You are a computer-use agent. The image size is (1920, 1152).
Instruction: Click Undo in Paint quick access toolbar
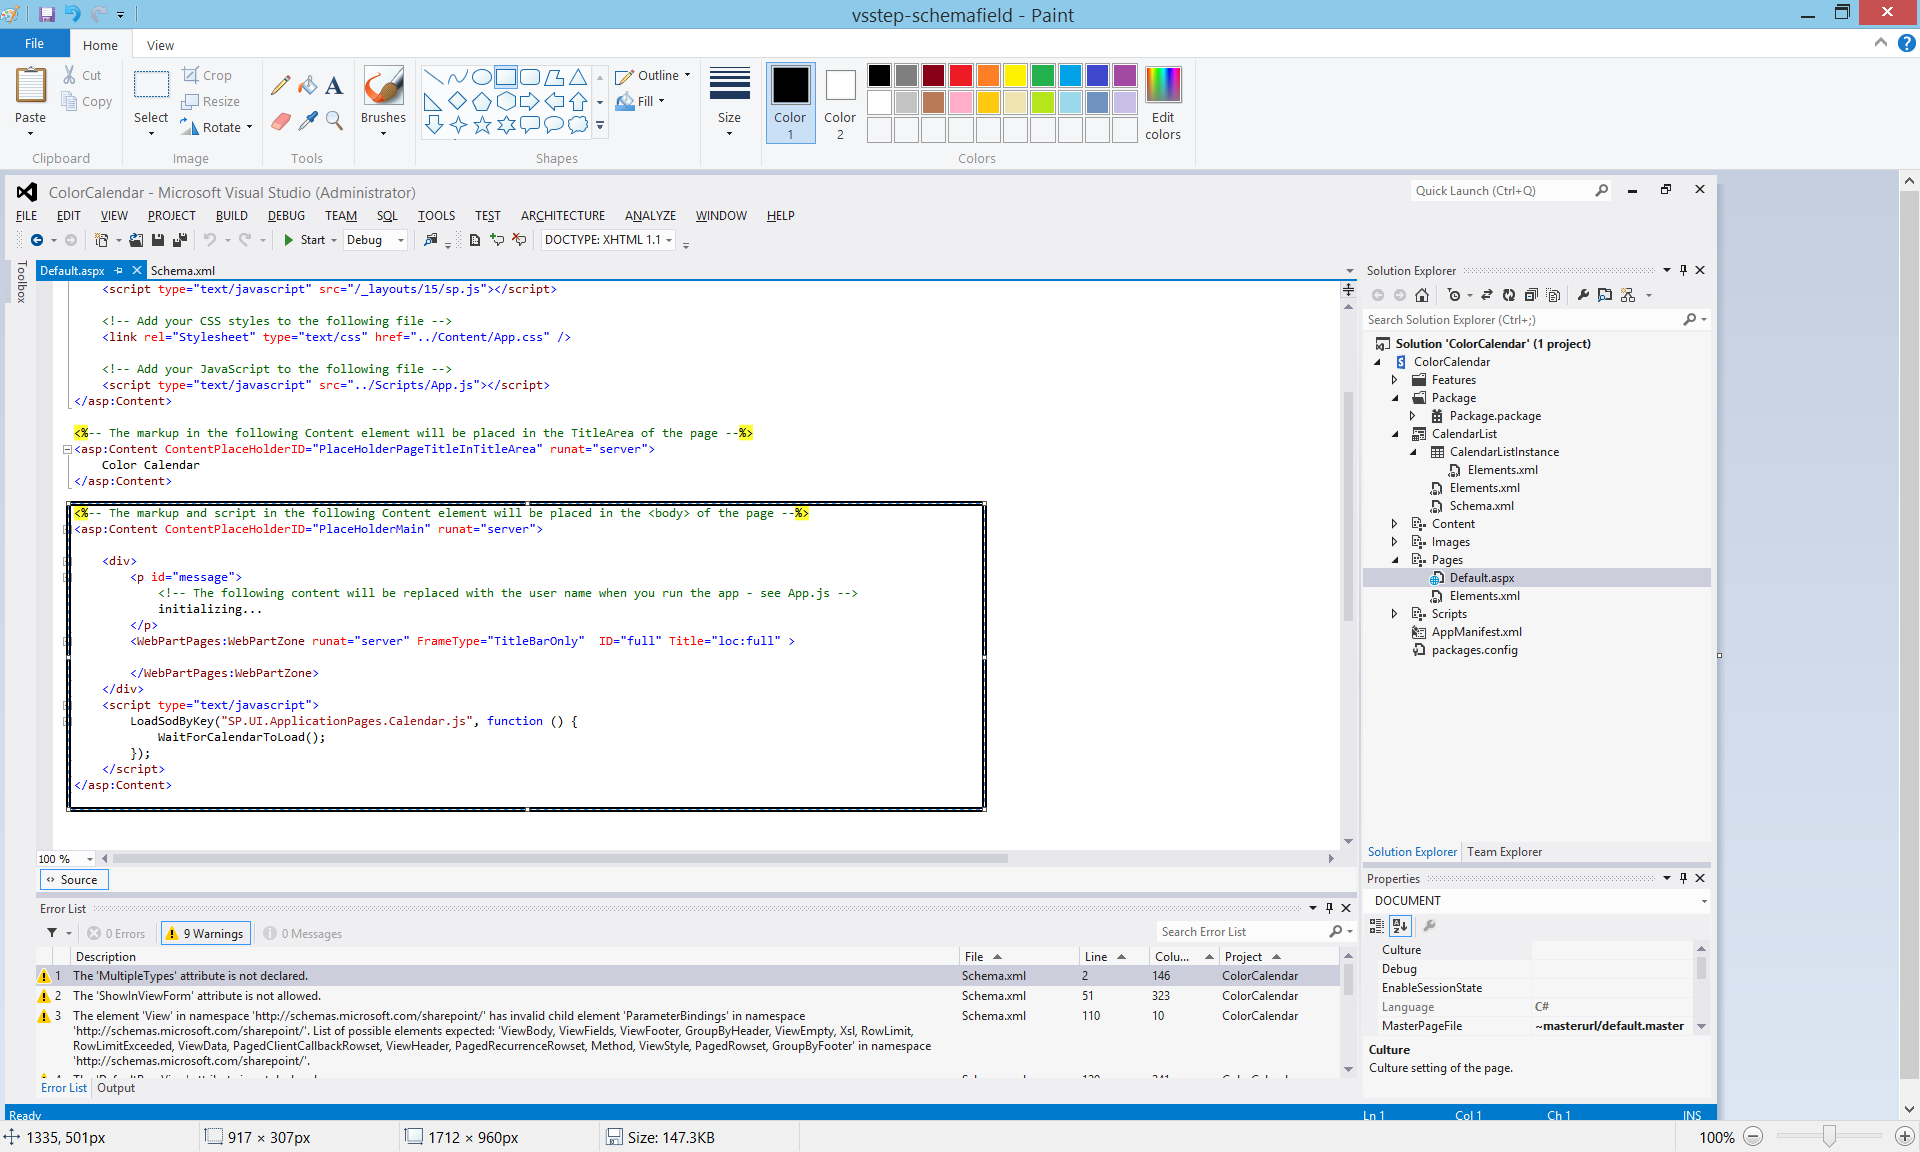coord(72,14)
